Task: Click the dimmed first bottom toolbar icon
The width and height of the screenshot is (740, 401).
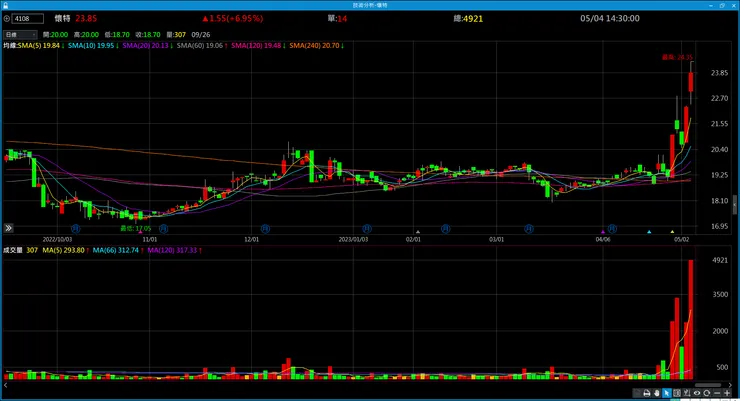Action: (637, 393)
